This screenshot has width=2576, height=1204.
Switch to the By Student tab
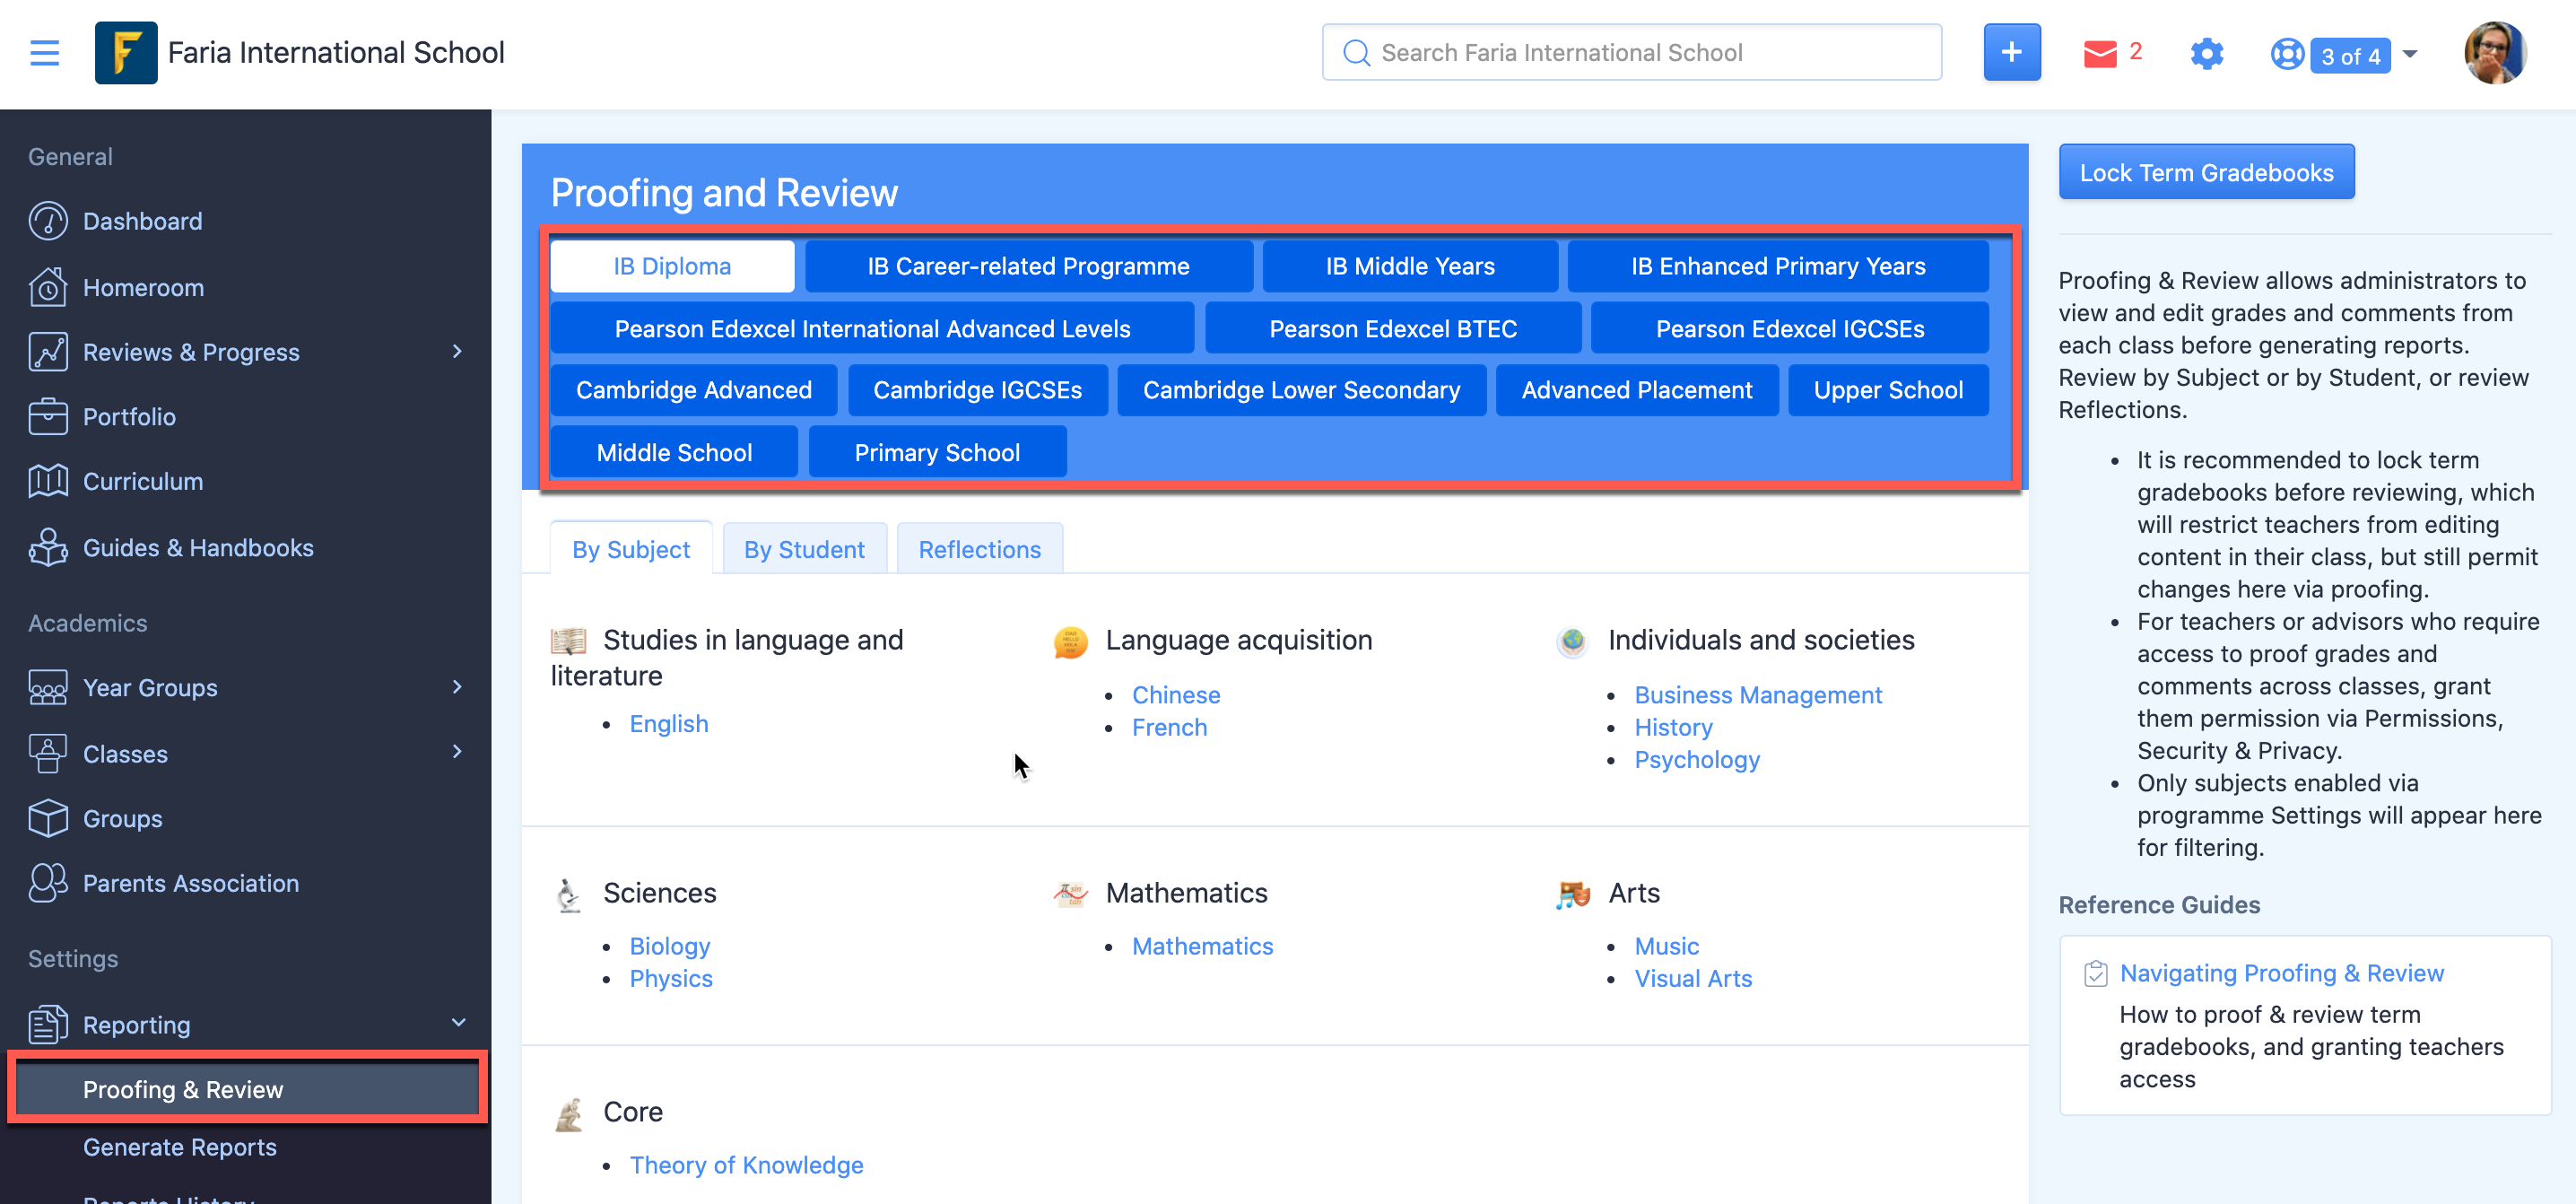coord(804,549)
